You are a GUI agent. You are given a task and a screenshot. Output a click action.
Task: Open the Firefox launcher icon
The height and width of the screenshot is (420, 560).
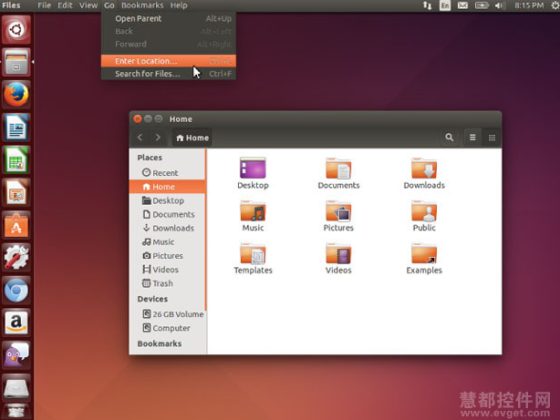click(x=16, y=95)
